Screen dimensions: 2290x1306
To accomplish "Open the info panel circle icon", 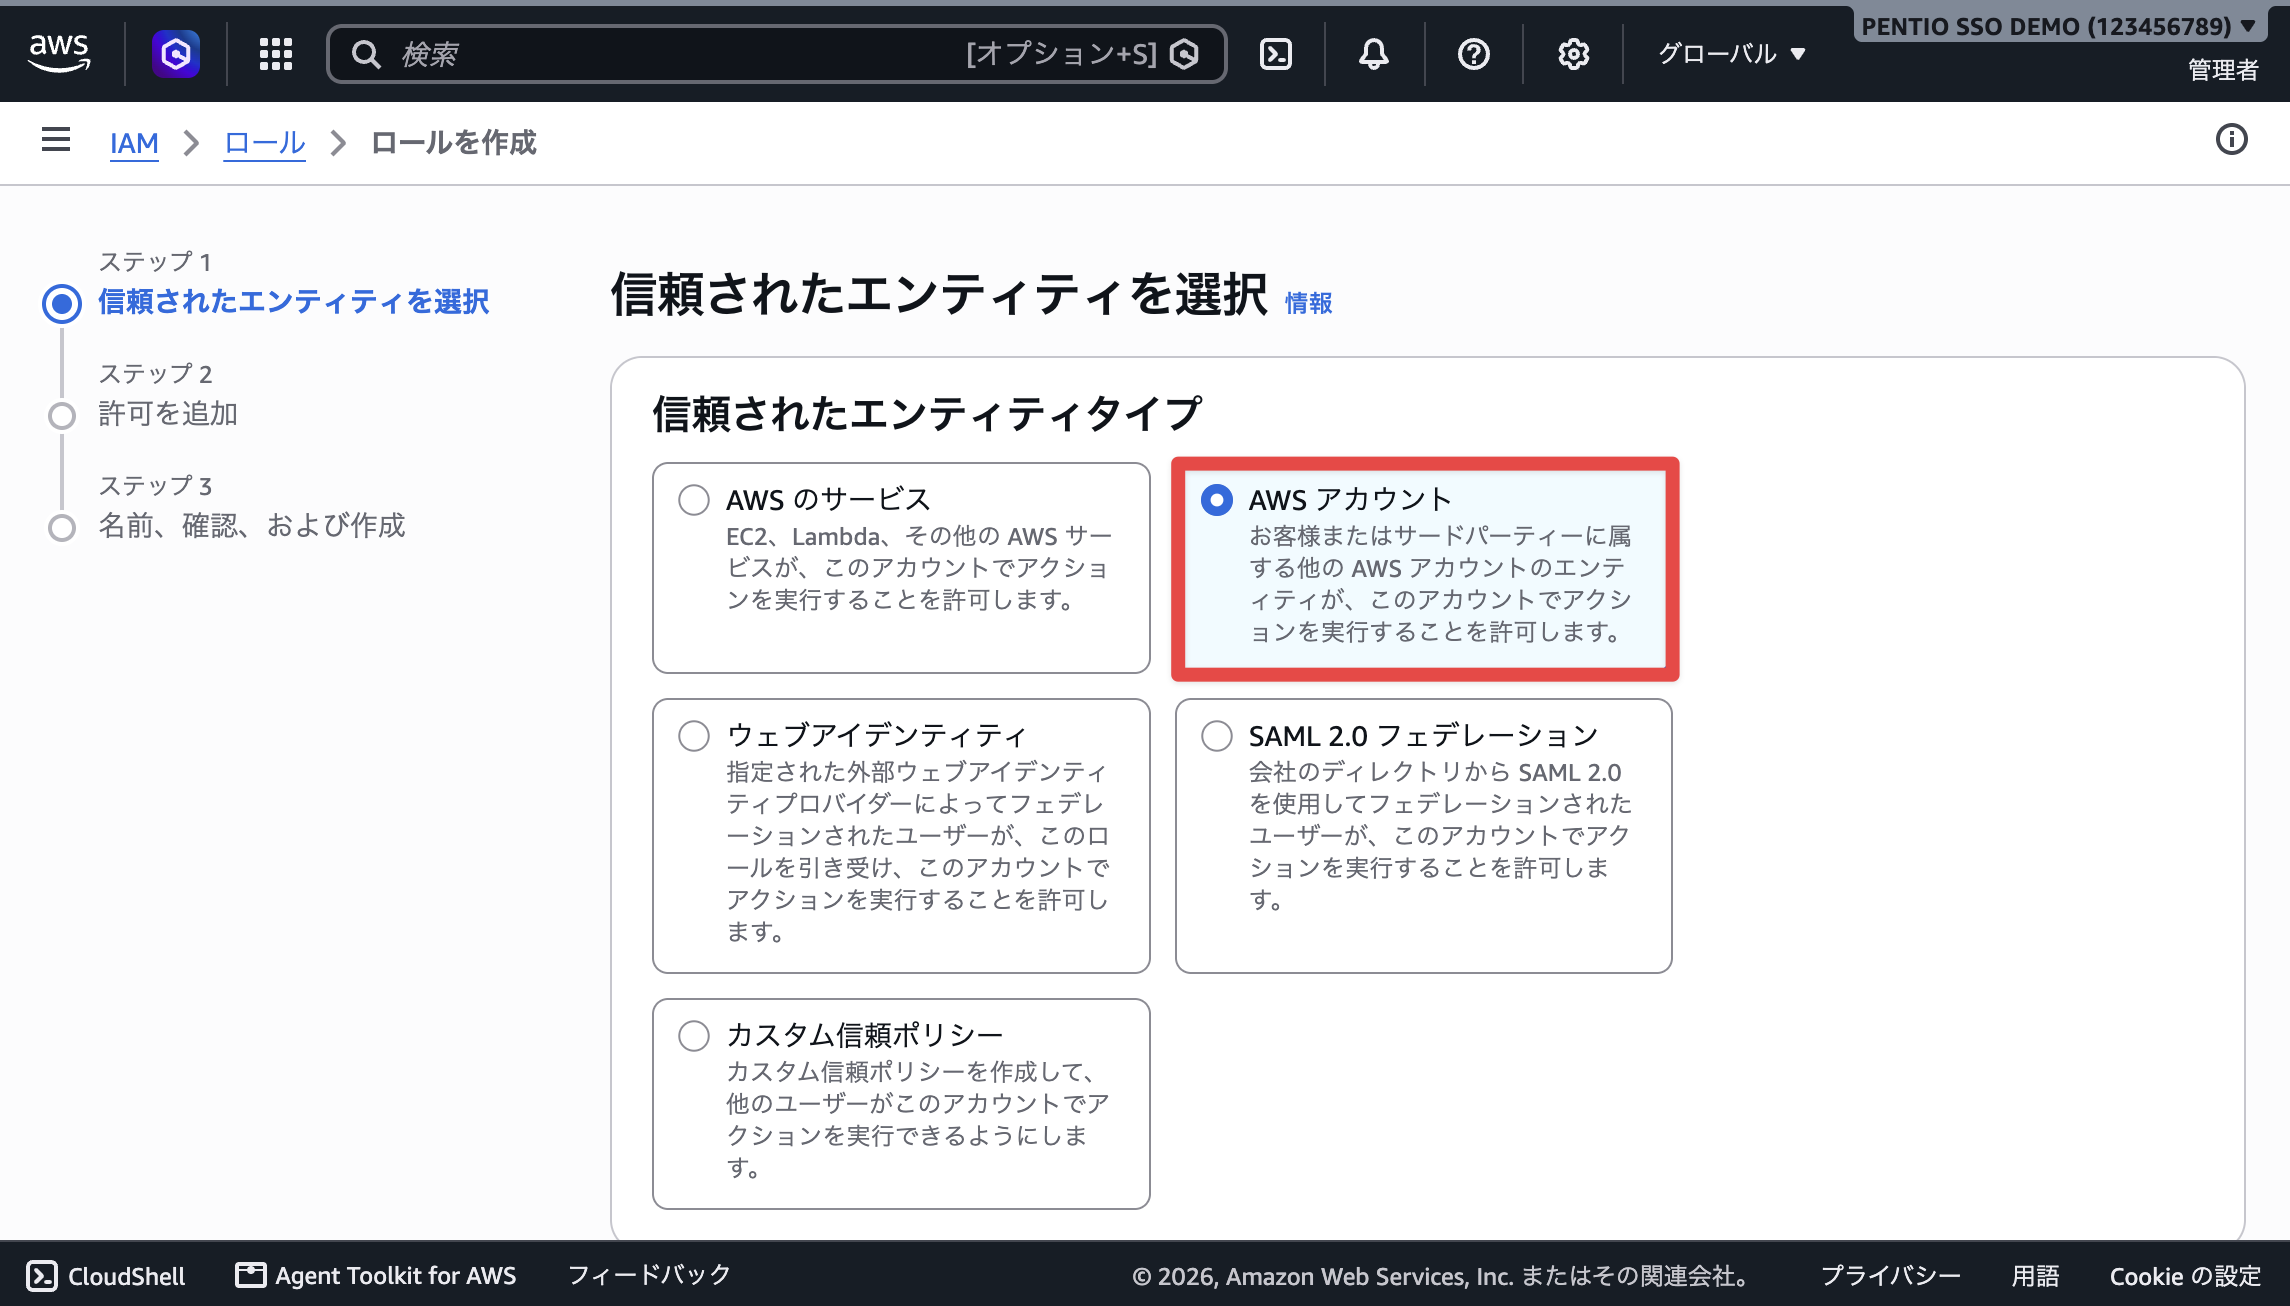I will [x=2232, y=140].
